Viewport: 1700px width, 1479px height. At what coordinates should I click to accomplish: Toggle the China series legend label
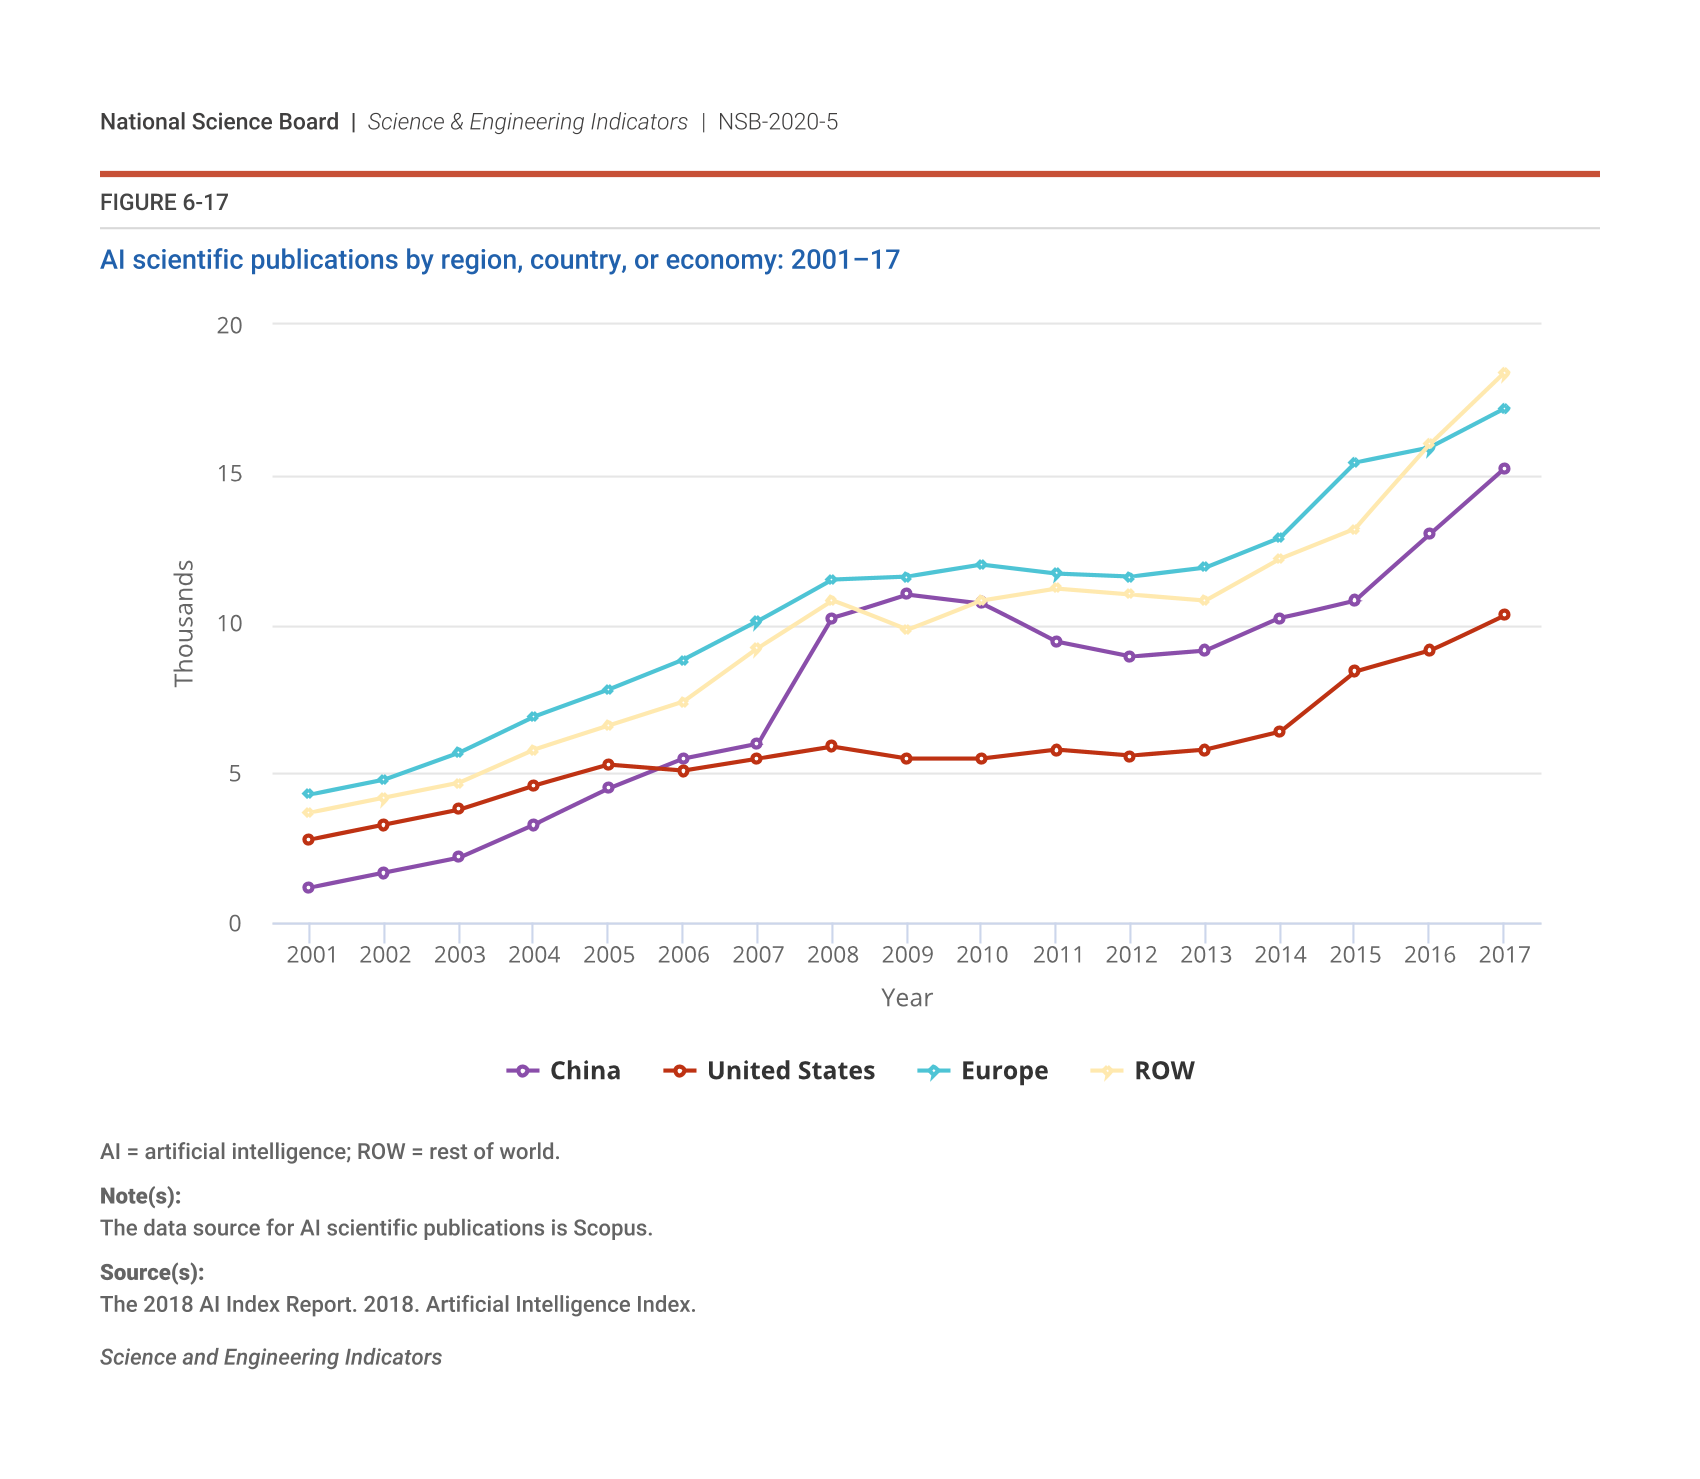[585, 1071]
